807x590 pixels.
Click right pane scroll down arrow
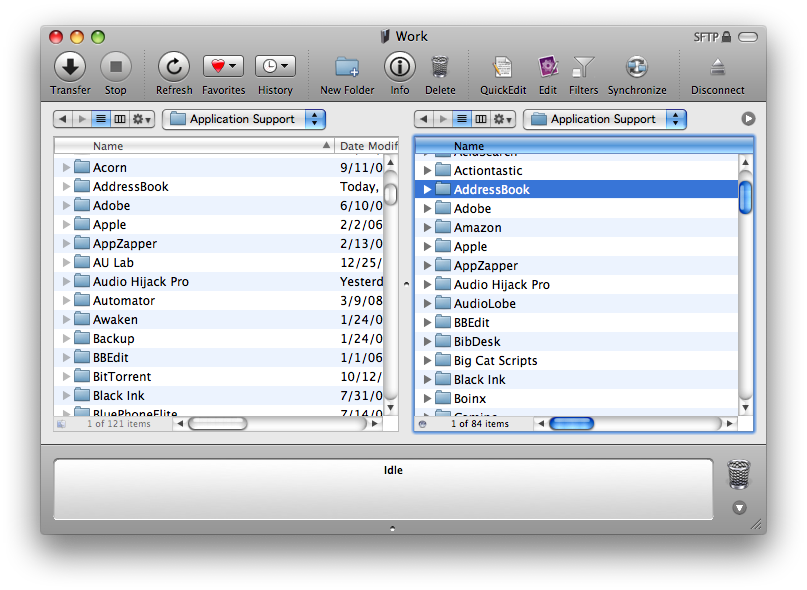pos(745,408)
